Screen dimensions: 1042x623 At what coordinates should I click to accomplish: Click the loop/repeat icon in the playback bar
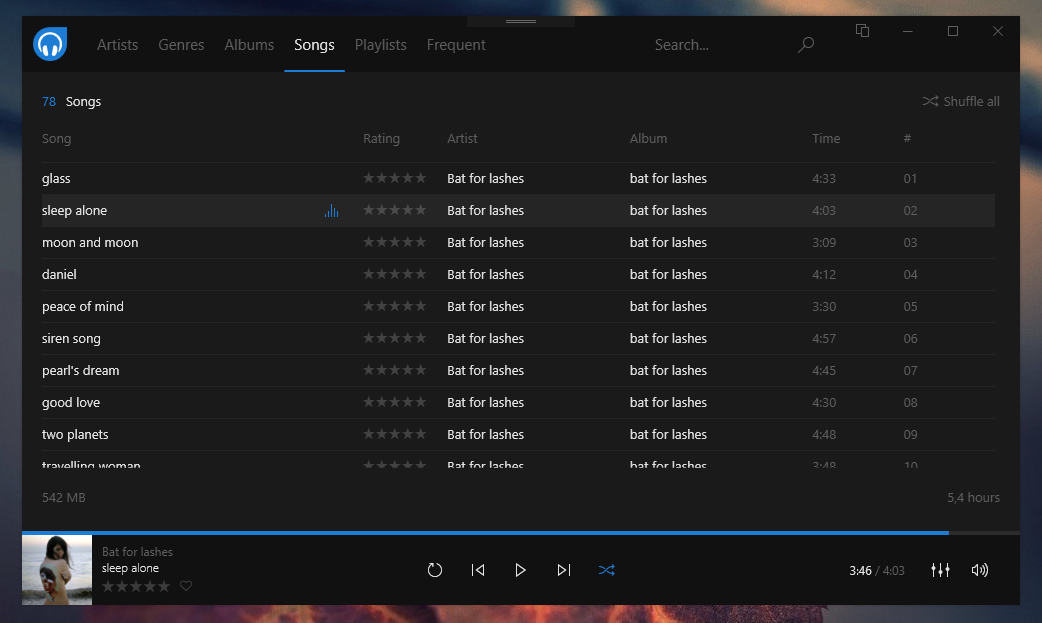435,570
